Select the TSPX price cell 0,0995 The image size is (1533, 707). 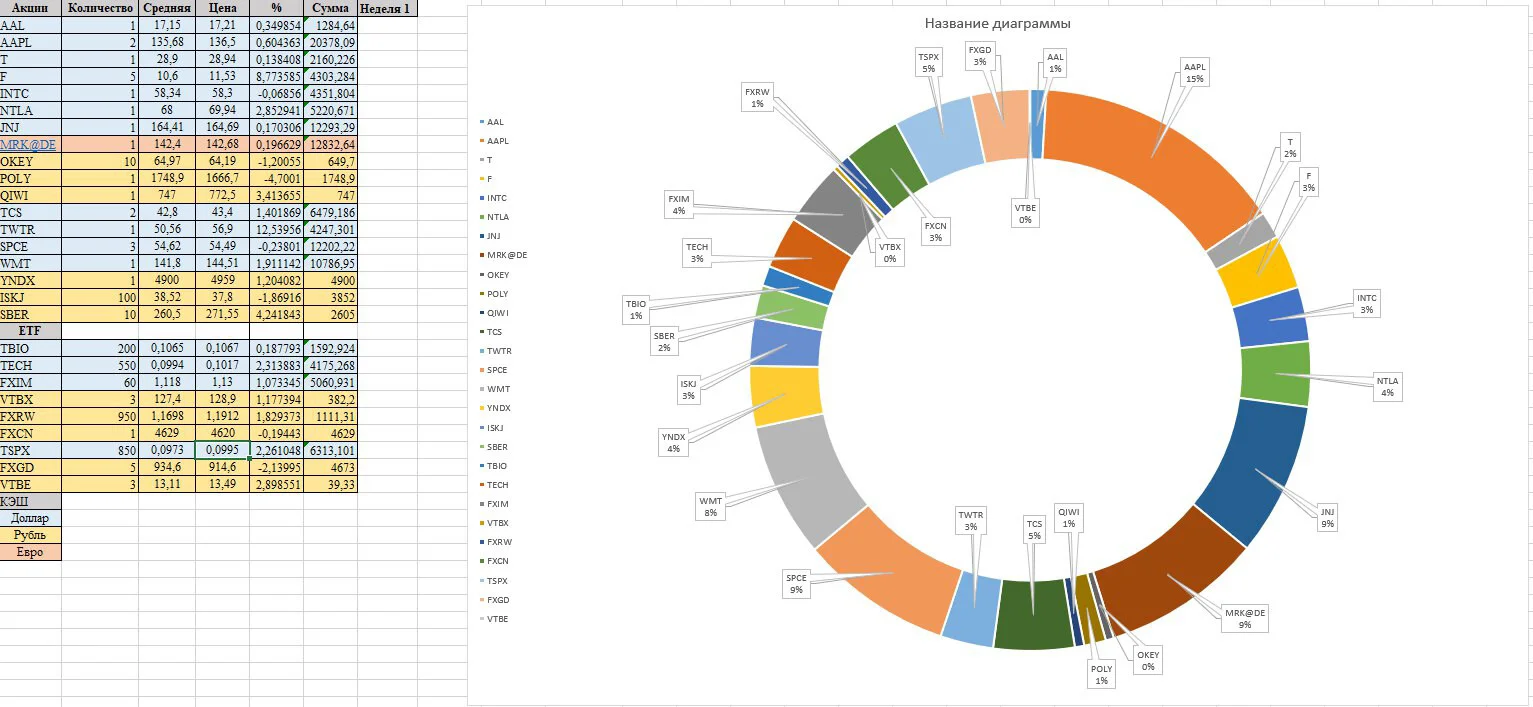pos(223,450)
